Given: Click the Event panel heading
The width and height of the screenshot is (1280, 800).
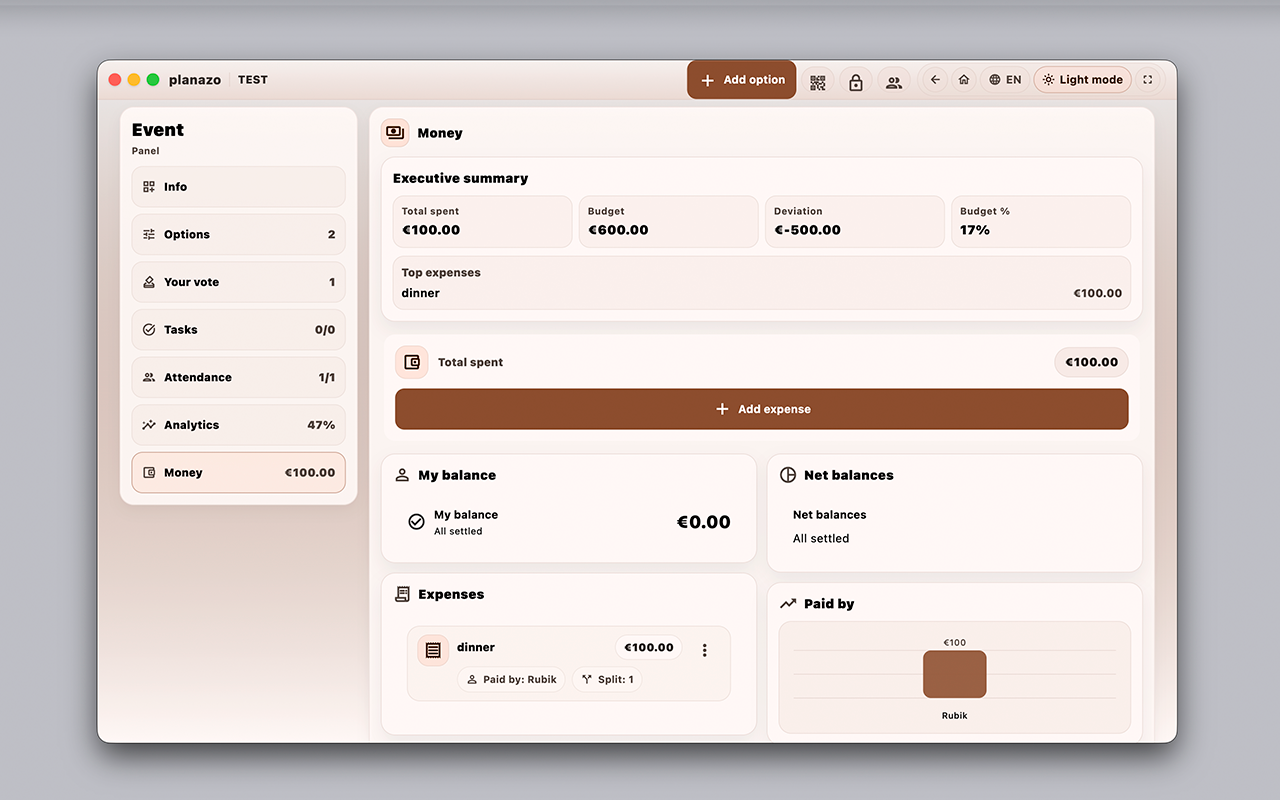Looking at the screenshot, I should pyautogui.click(x=158, y=130).
